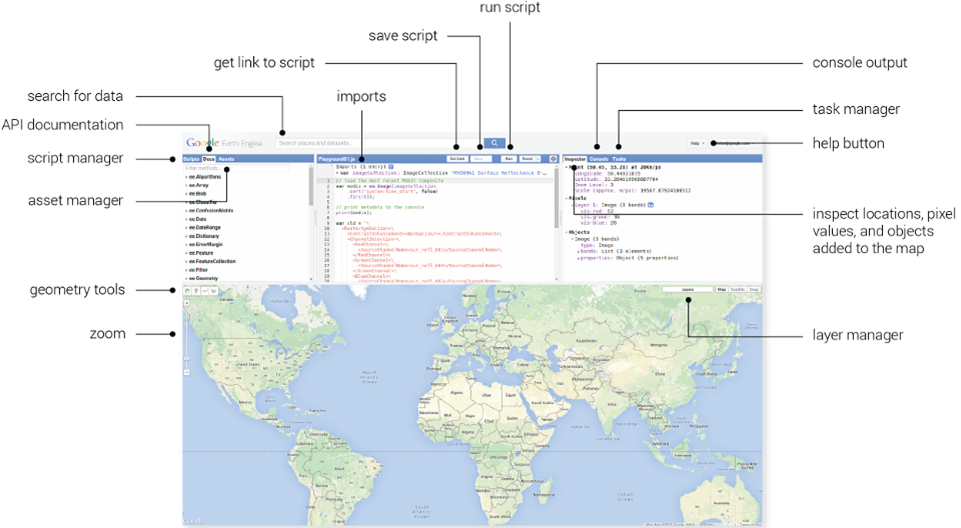
Task: Open the Layers manager dropdown on map
Action: pyautogui.click(x=688, y=290)
